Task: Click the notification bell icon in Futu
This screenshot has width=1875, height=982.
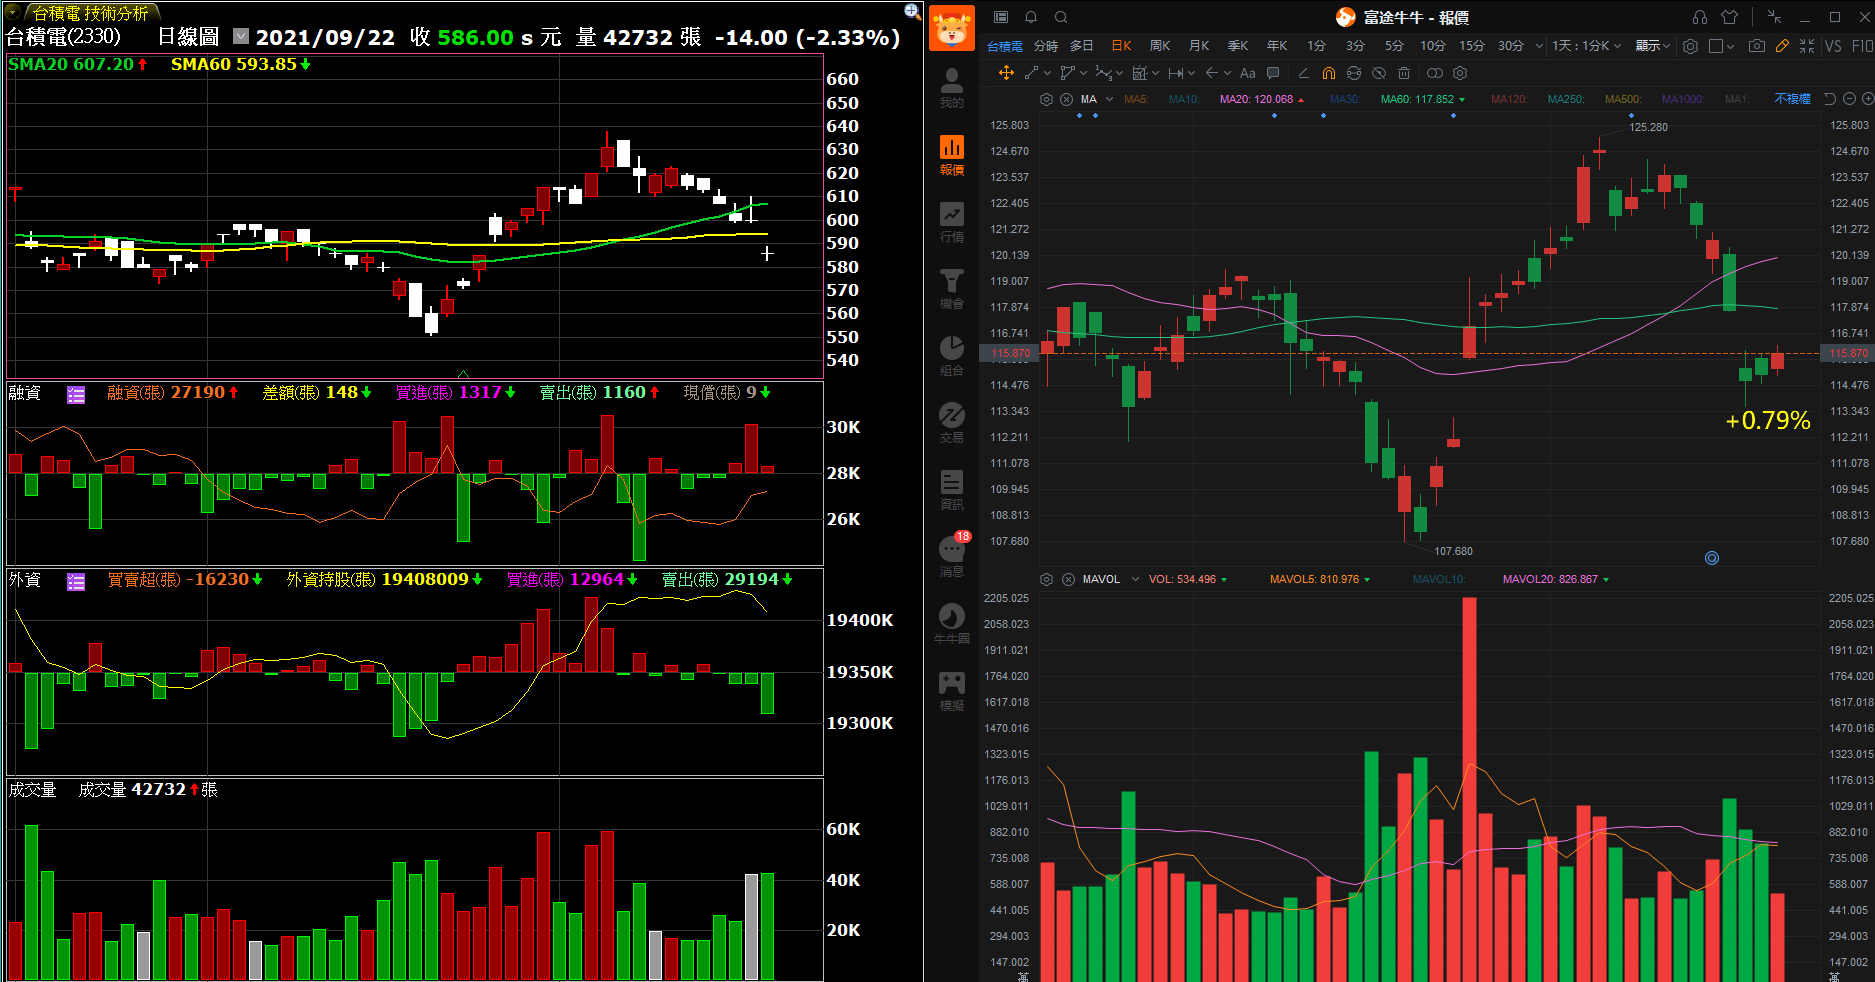Action: click(1031, 17)
